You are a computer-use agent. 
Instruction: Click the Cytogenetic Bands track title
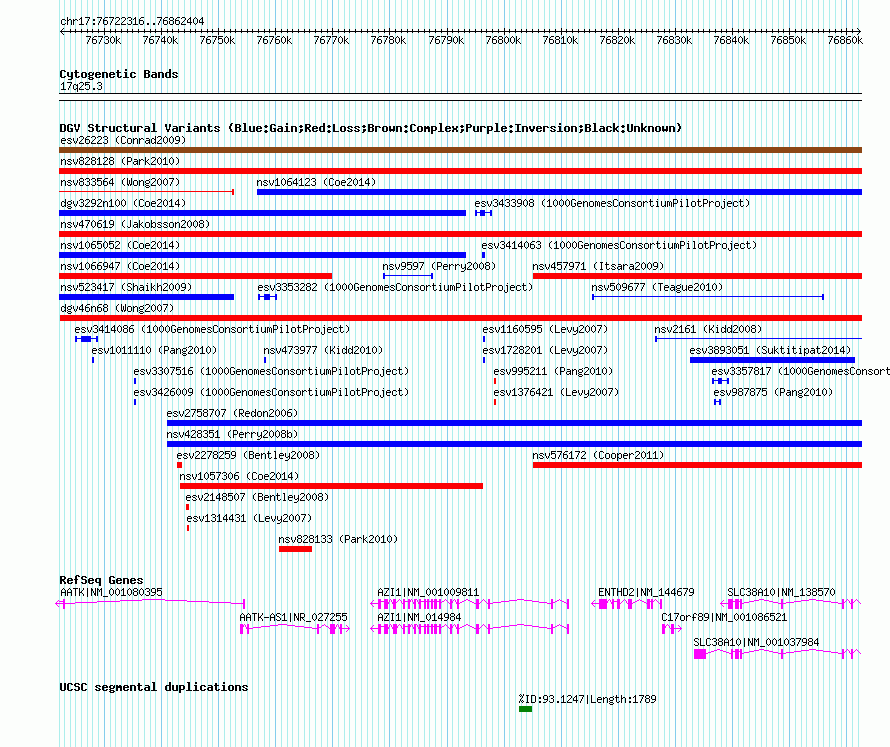coord(119,74)
